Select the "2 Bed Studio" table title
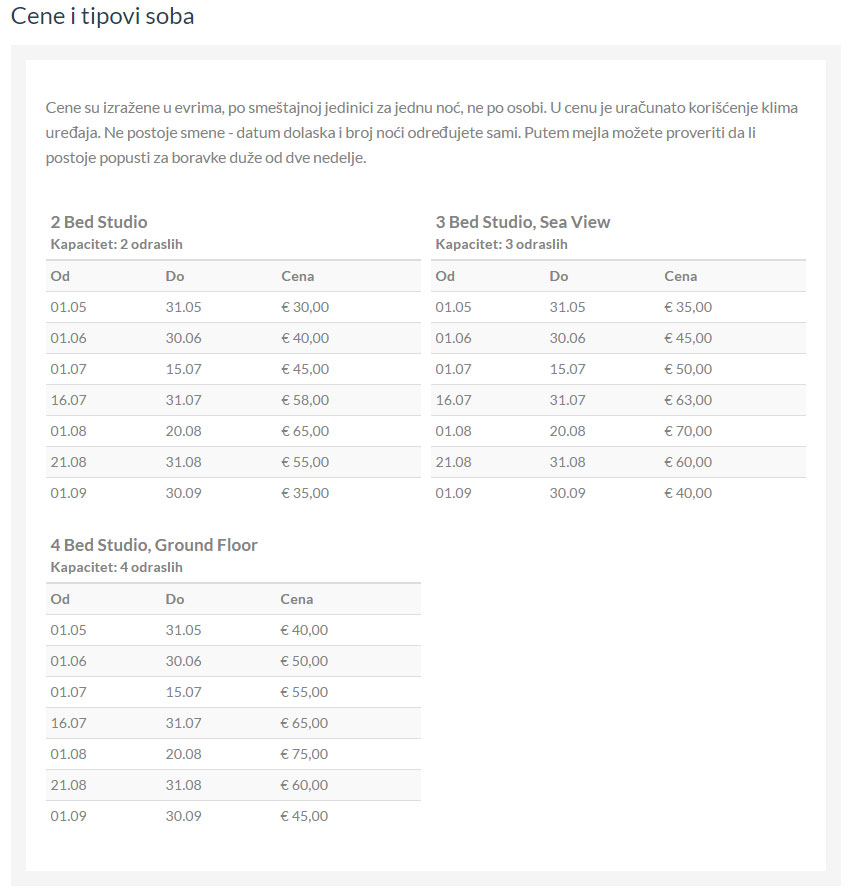 [x=99, y=222]
